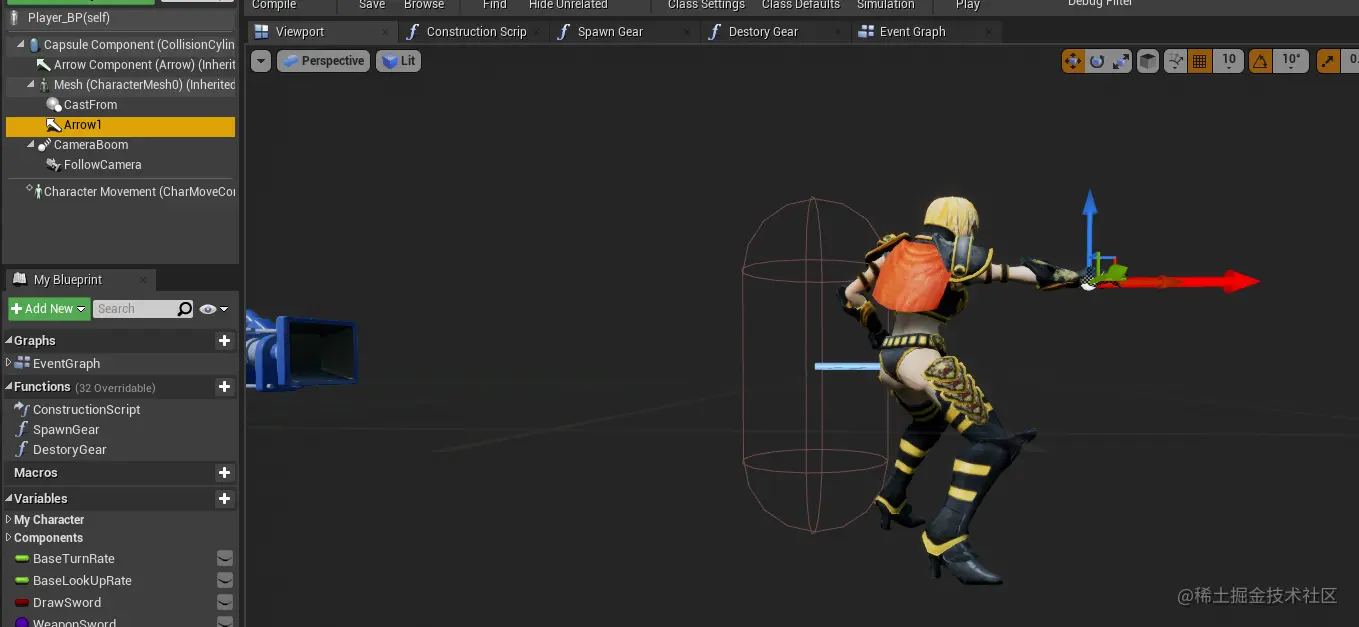Screen dimensions: 1359x627
Task: Collapse the Functions section
Action: point(9,387)
